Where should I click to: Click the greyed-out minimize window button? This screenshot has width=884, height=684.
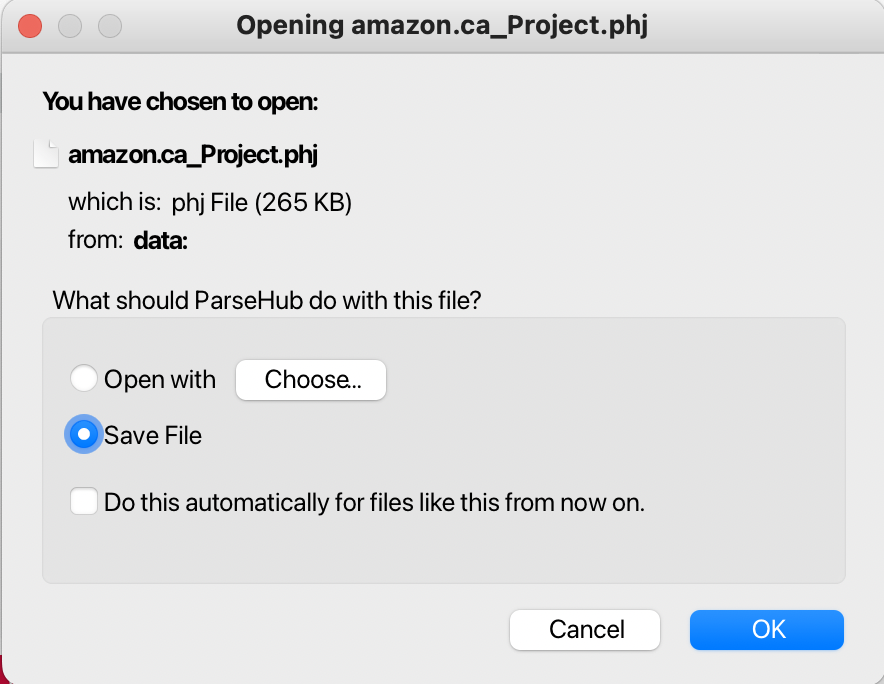pos(70,26)
